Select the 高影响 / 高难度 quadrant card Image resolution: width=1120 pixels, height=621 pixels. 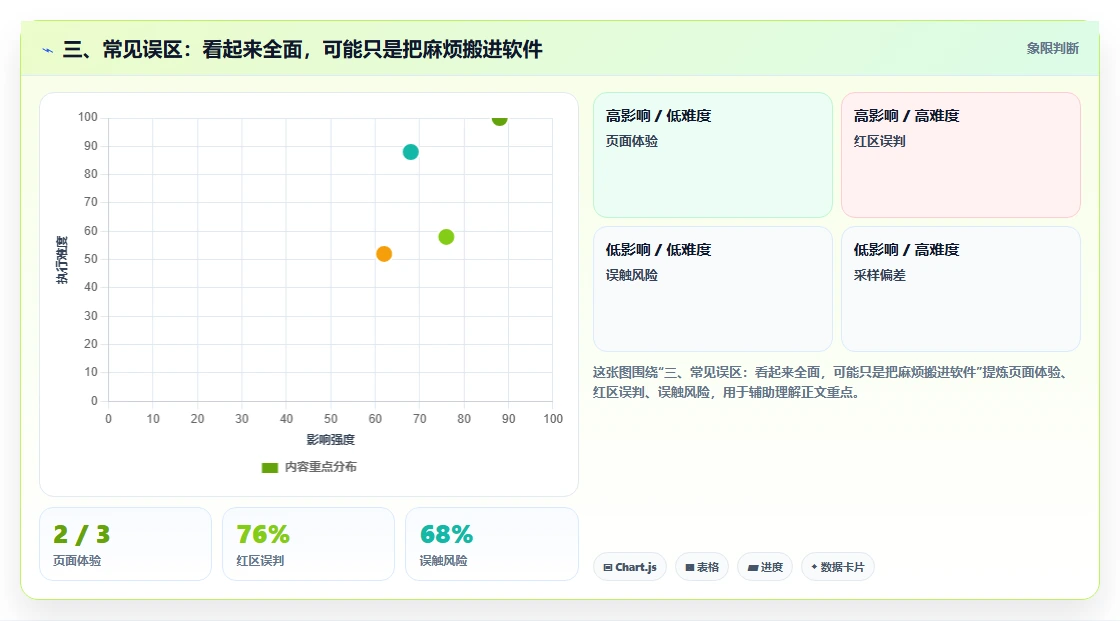tap(961, 155)
